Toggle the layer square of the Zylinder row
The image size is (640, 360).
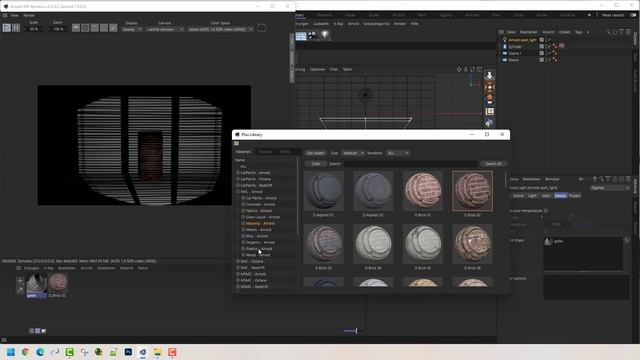pyautogui.click(x=542, y=47)
